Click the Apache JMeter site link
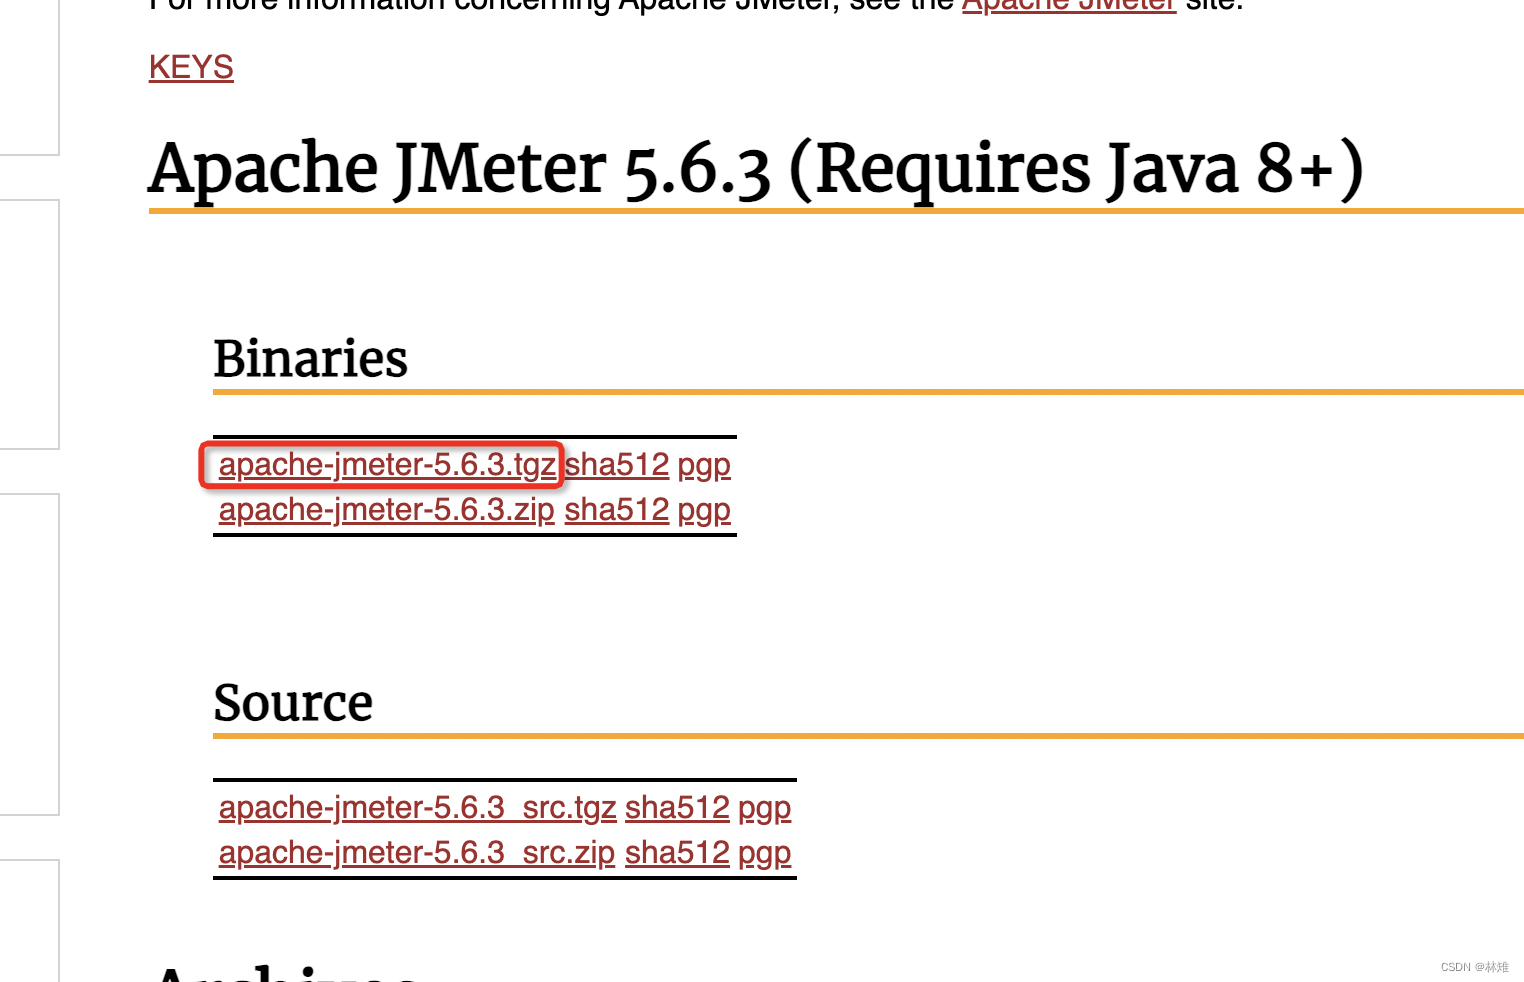This screenshot has width=1524, height=982. click(1068, 5)
